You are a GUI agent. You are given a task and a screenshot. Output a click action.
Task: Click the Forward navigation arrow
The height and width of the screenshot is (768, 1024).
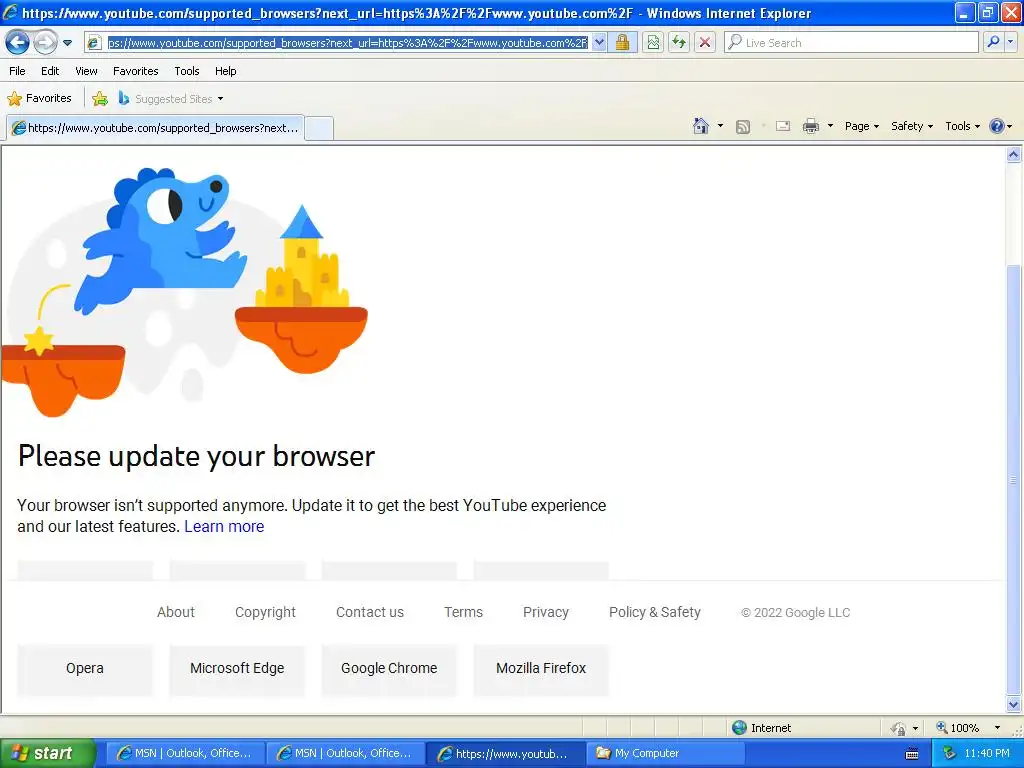pyautogui.click(x=45, y=42)
